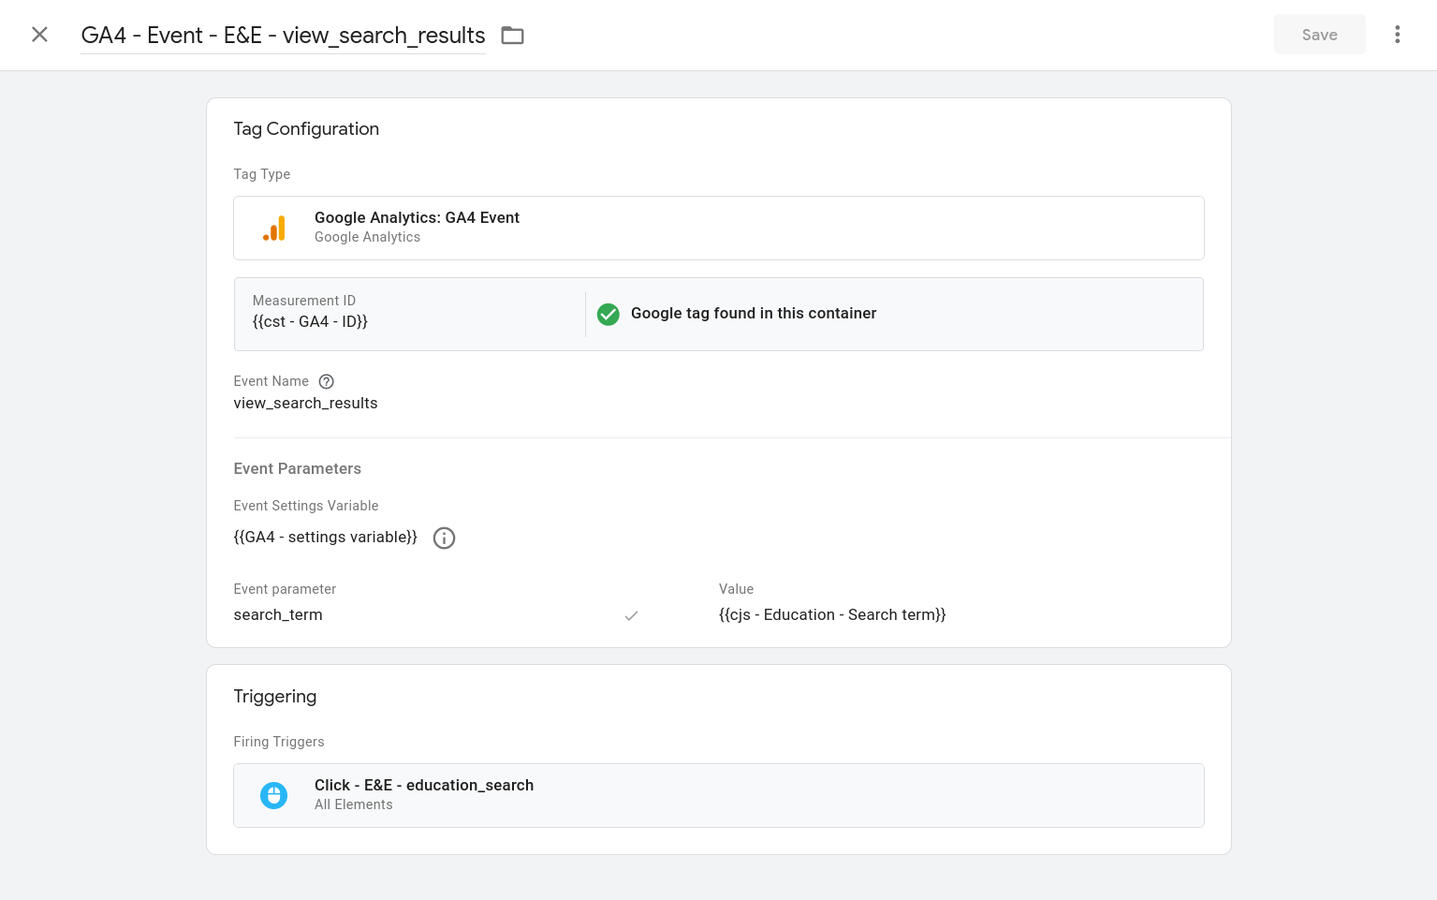Click the {{GA4 - settings variable}} value

pos(325,537)
